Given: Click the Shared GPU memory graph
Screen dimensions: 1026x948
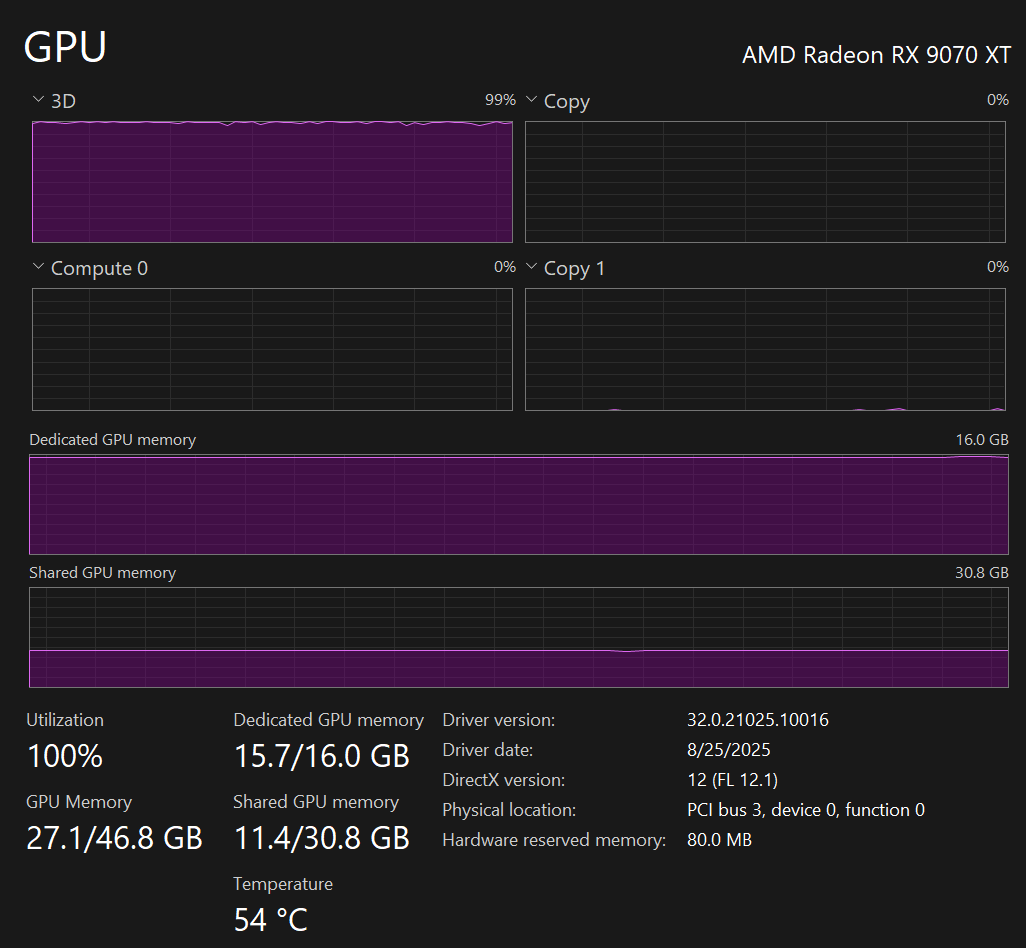Looking at the screenshot, I should (x=518, y=637).
